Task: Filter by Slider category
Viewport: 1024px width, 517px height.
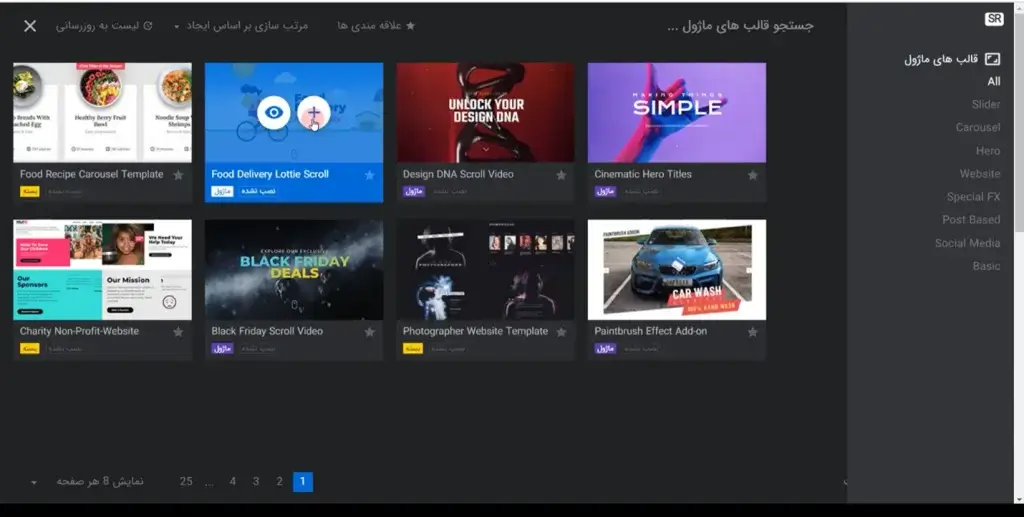Action: click(985, 104)
